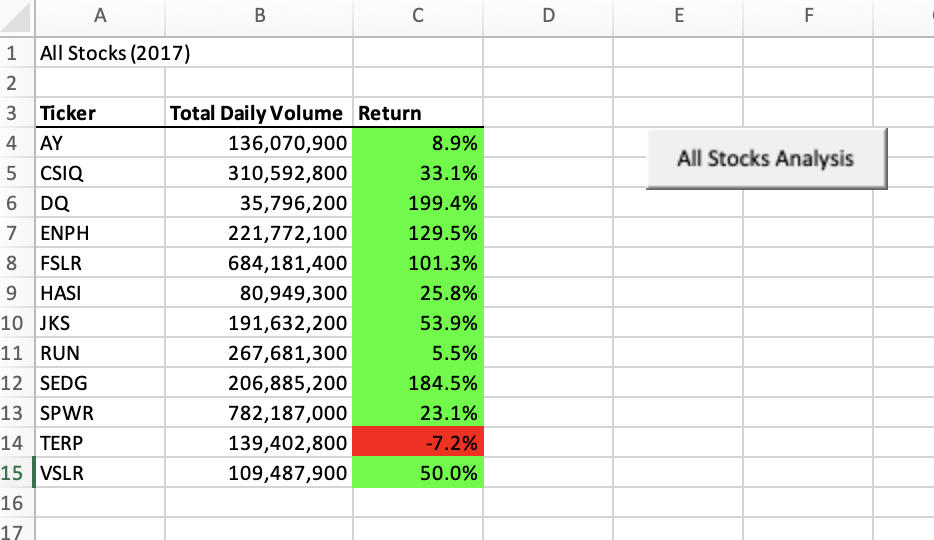Select the FSLR ticker cell
934x540 pixels.
pyautogui.click(x=100, y=263)
